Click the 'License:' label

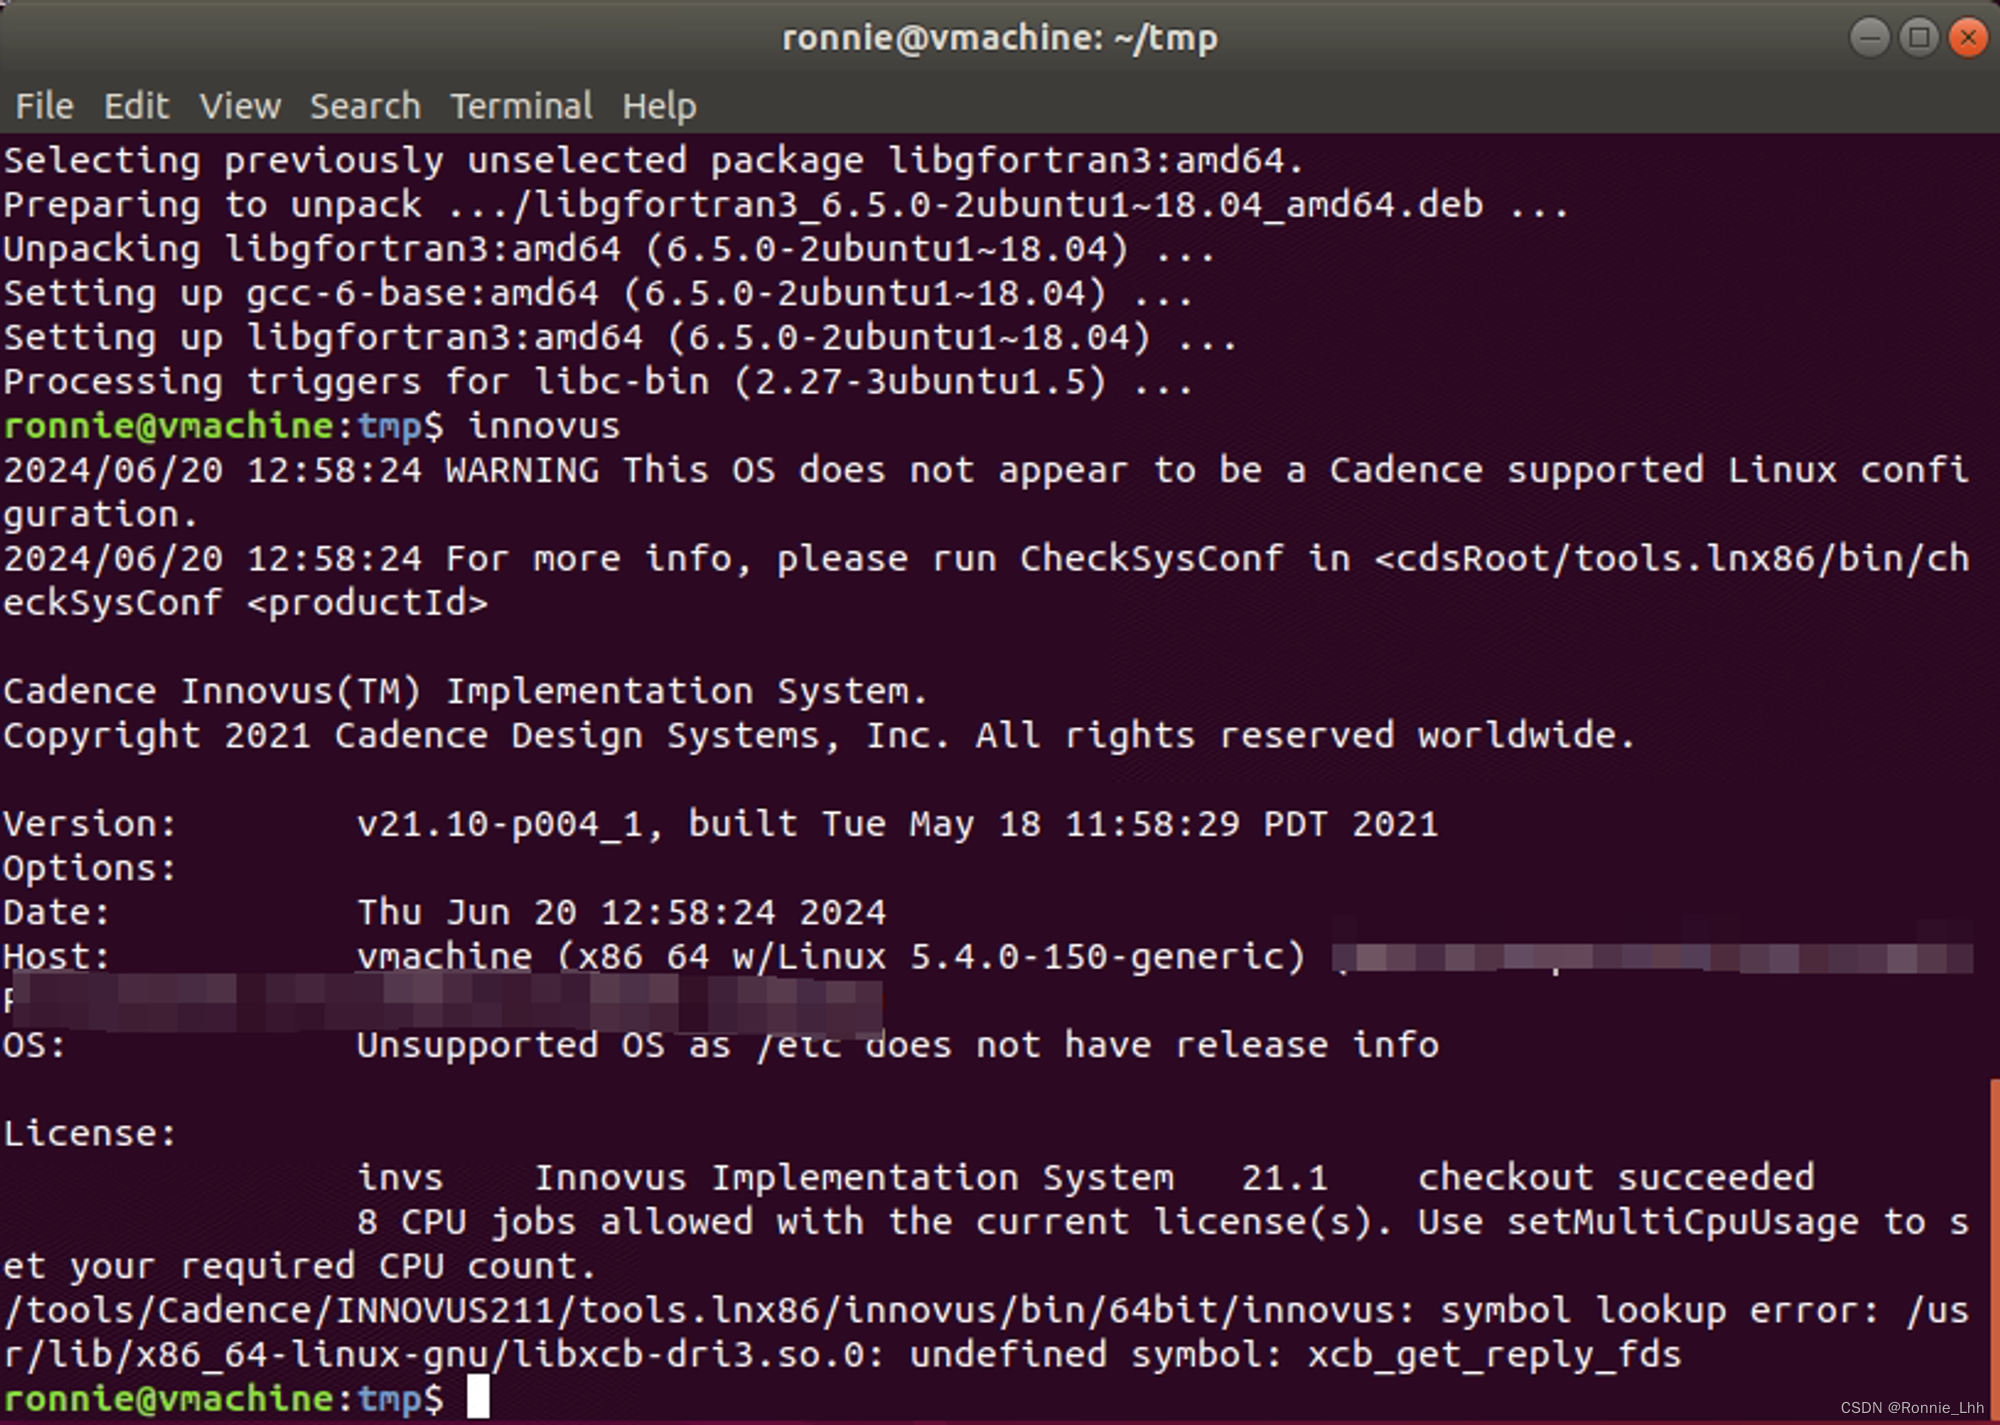[x=90, y=1133]
